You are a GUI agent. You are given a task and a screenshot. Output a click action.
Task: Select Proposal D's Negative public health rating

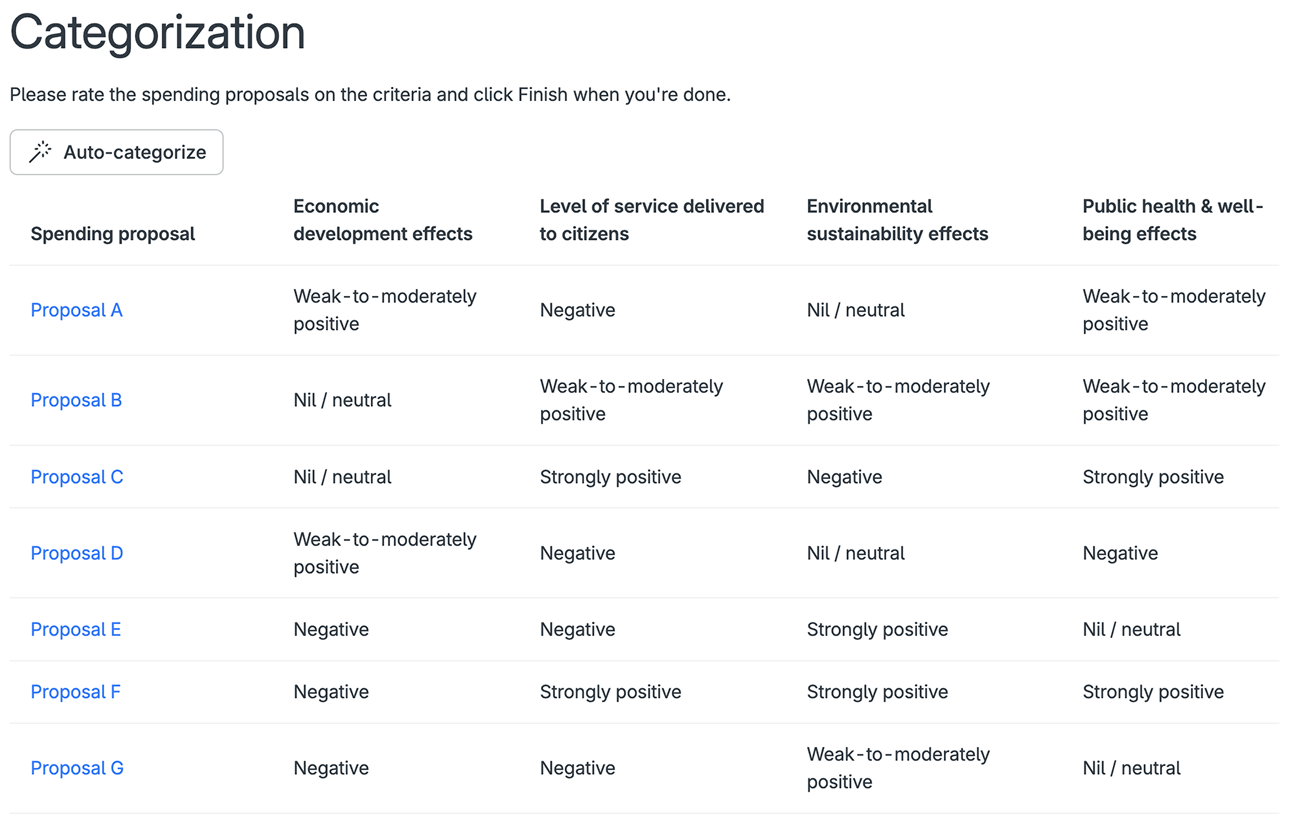[x=1120, y=553]
